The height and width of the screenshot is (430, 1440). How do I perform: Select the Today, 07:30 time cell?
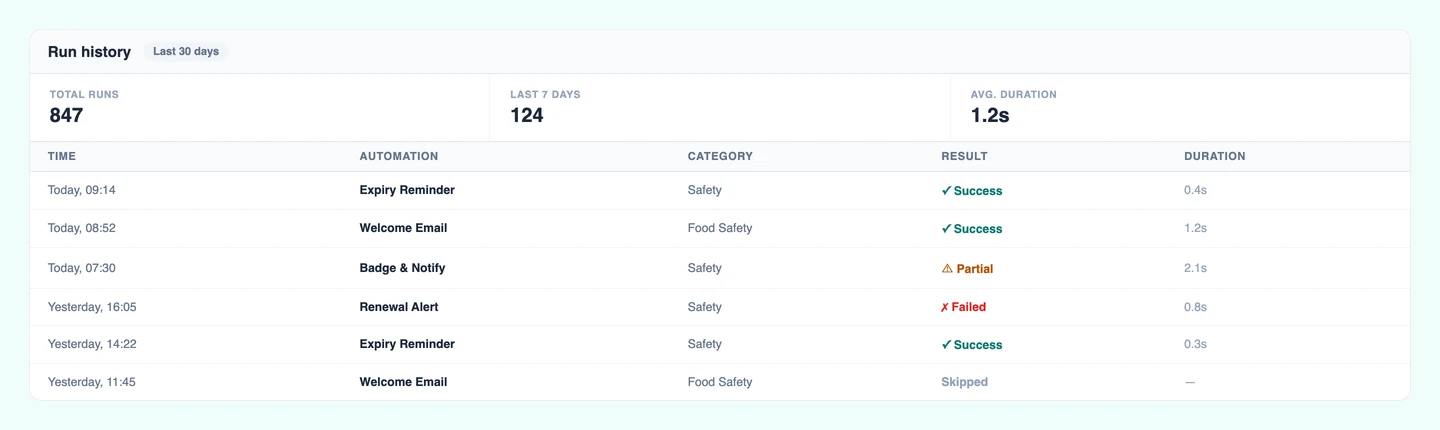tap(82, 268)
